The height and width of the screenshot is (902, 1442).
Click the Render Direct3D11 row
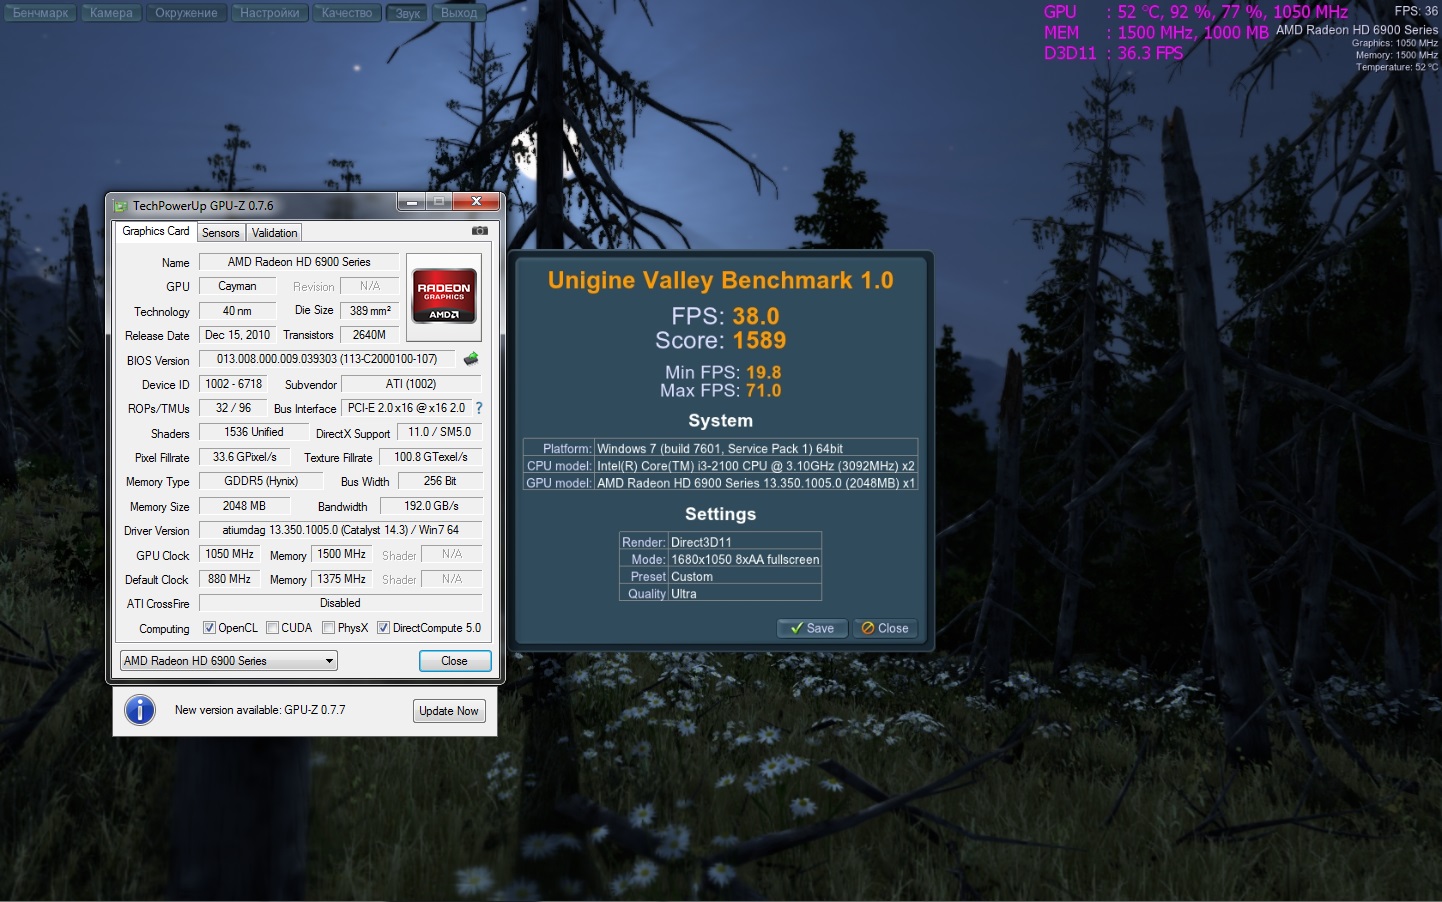(x=720, y=542)
